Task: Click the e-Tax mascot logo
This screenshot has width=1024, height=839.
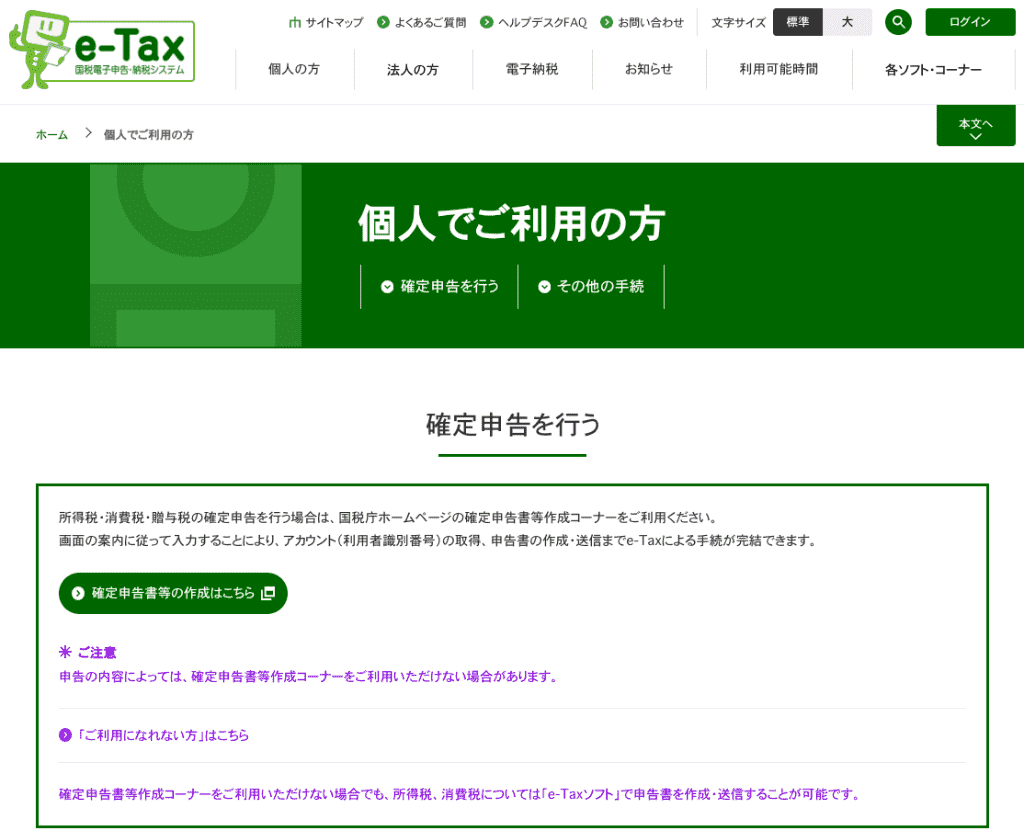Action: 38,45
